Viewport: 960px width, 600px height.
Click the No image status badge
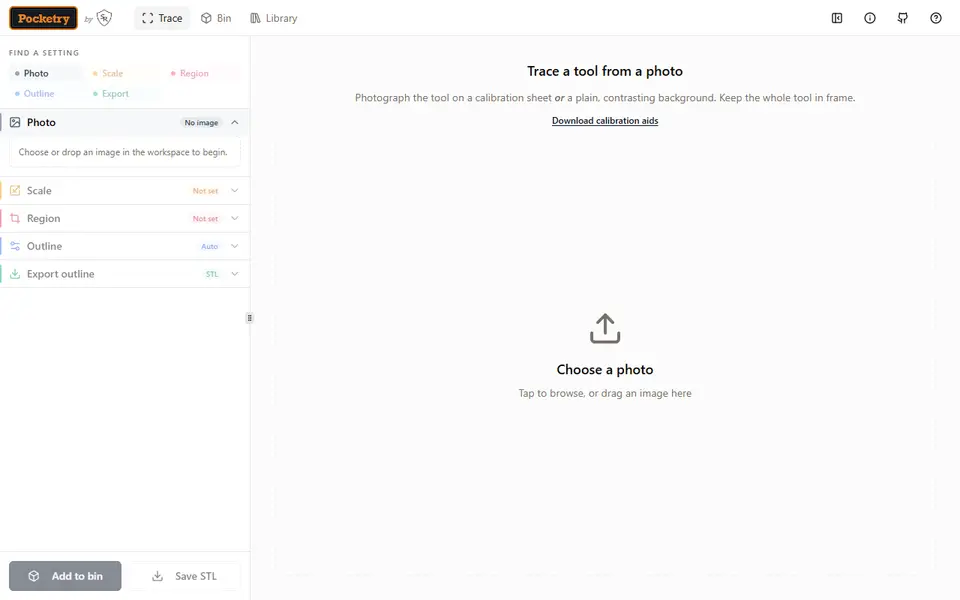click(x=201, y=122)
